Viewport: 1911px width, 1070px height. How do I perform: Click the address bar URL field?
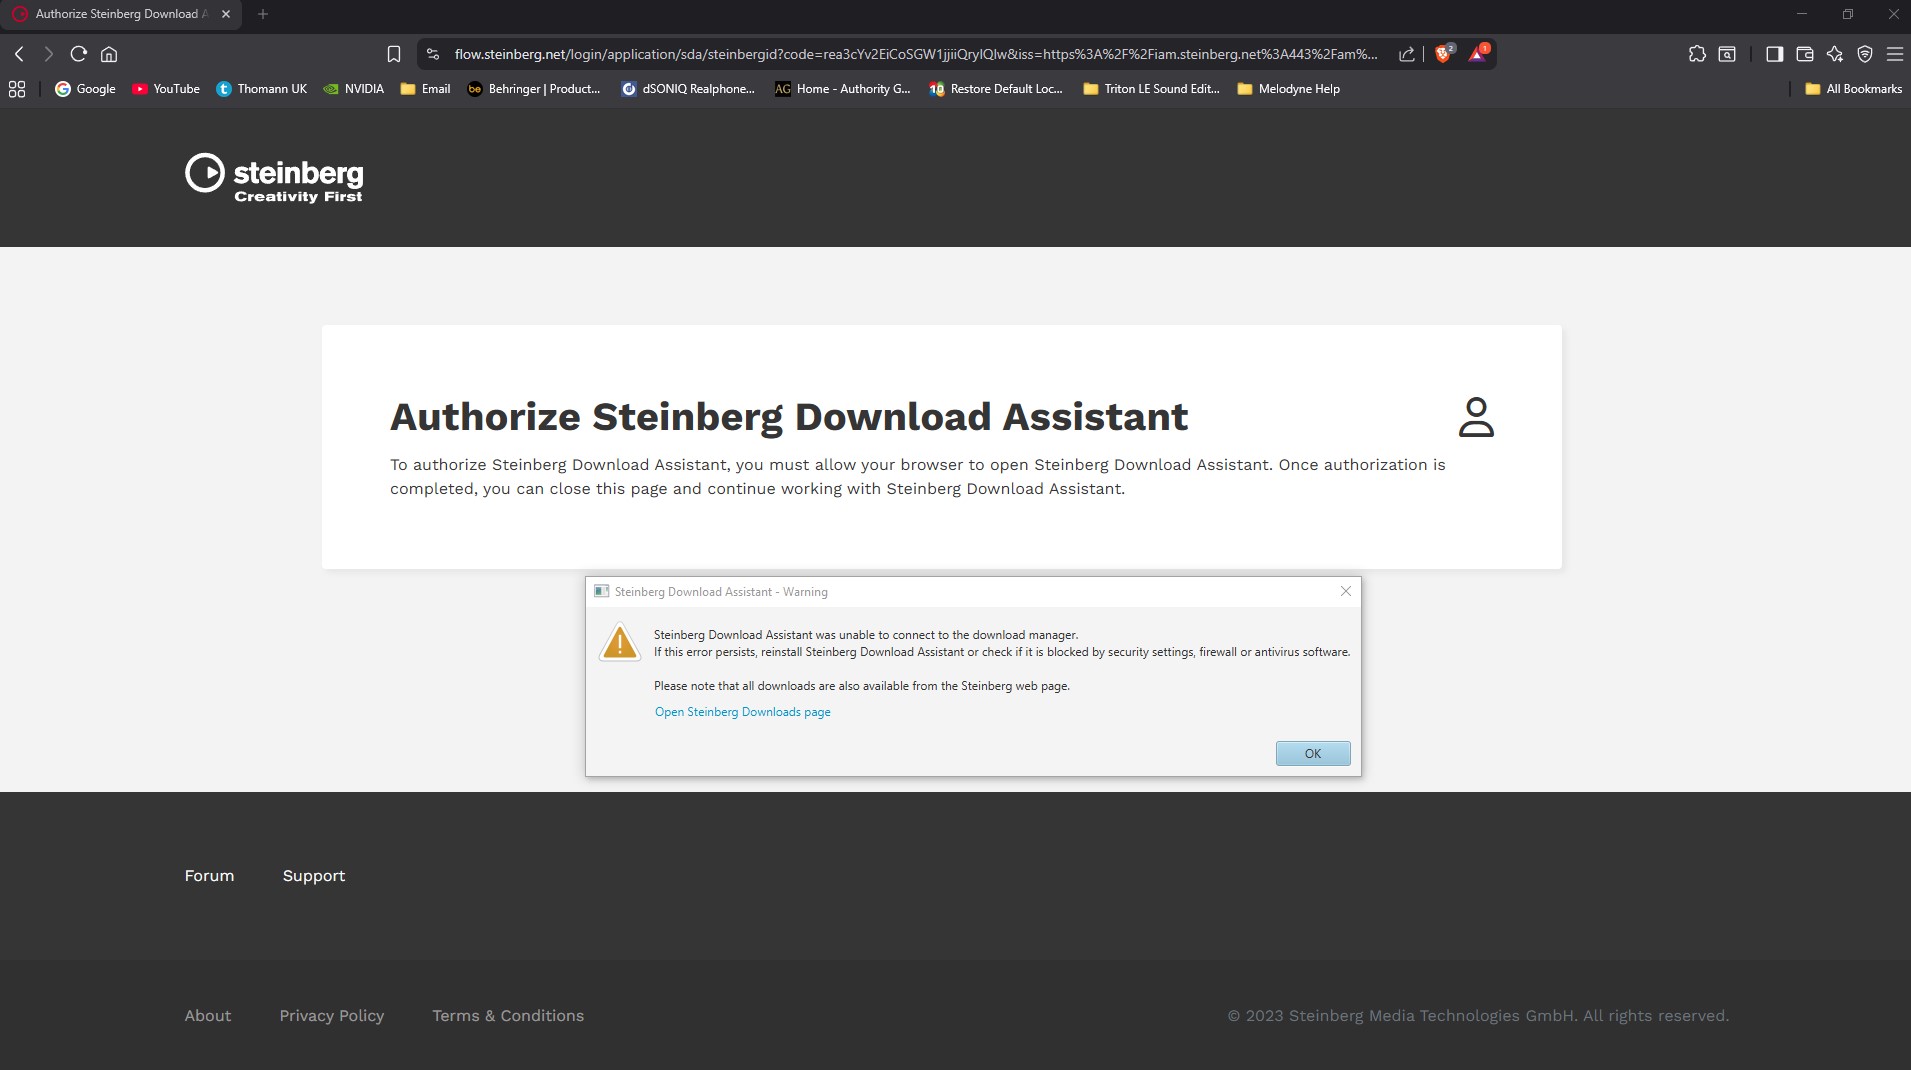pyautogui.click(x=916, y=54)
